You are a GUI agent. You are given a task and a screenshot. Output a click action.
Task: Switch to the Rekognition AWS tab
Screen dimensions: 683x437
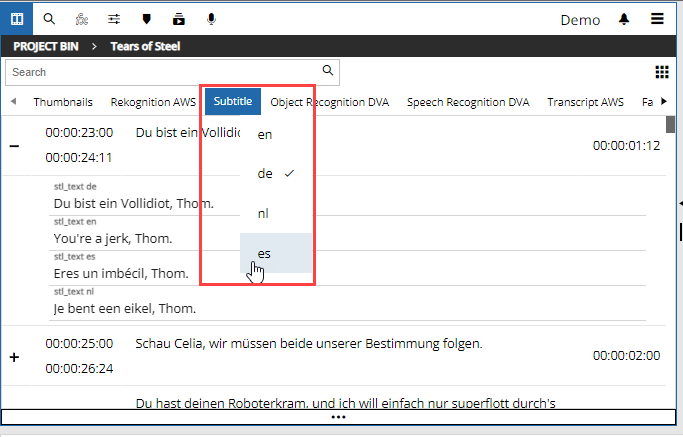click(x=154, y=102)
